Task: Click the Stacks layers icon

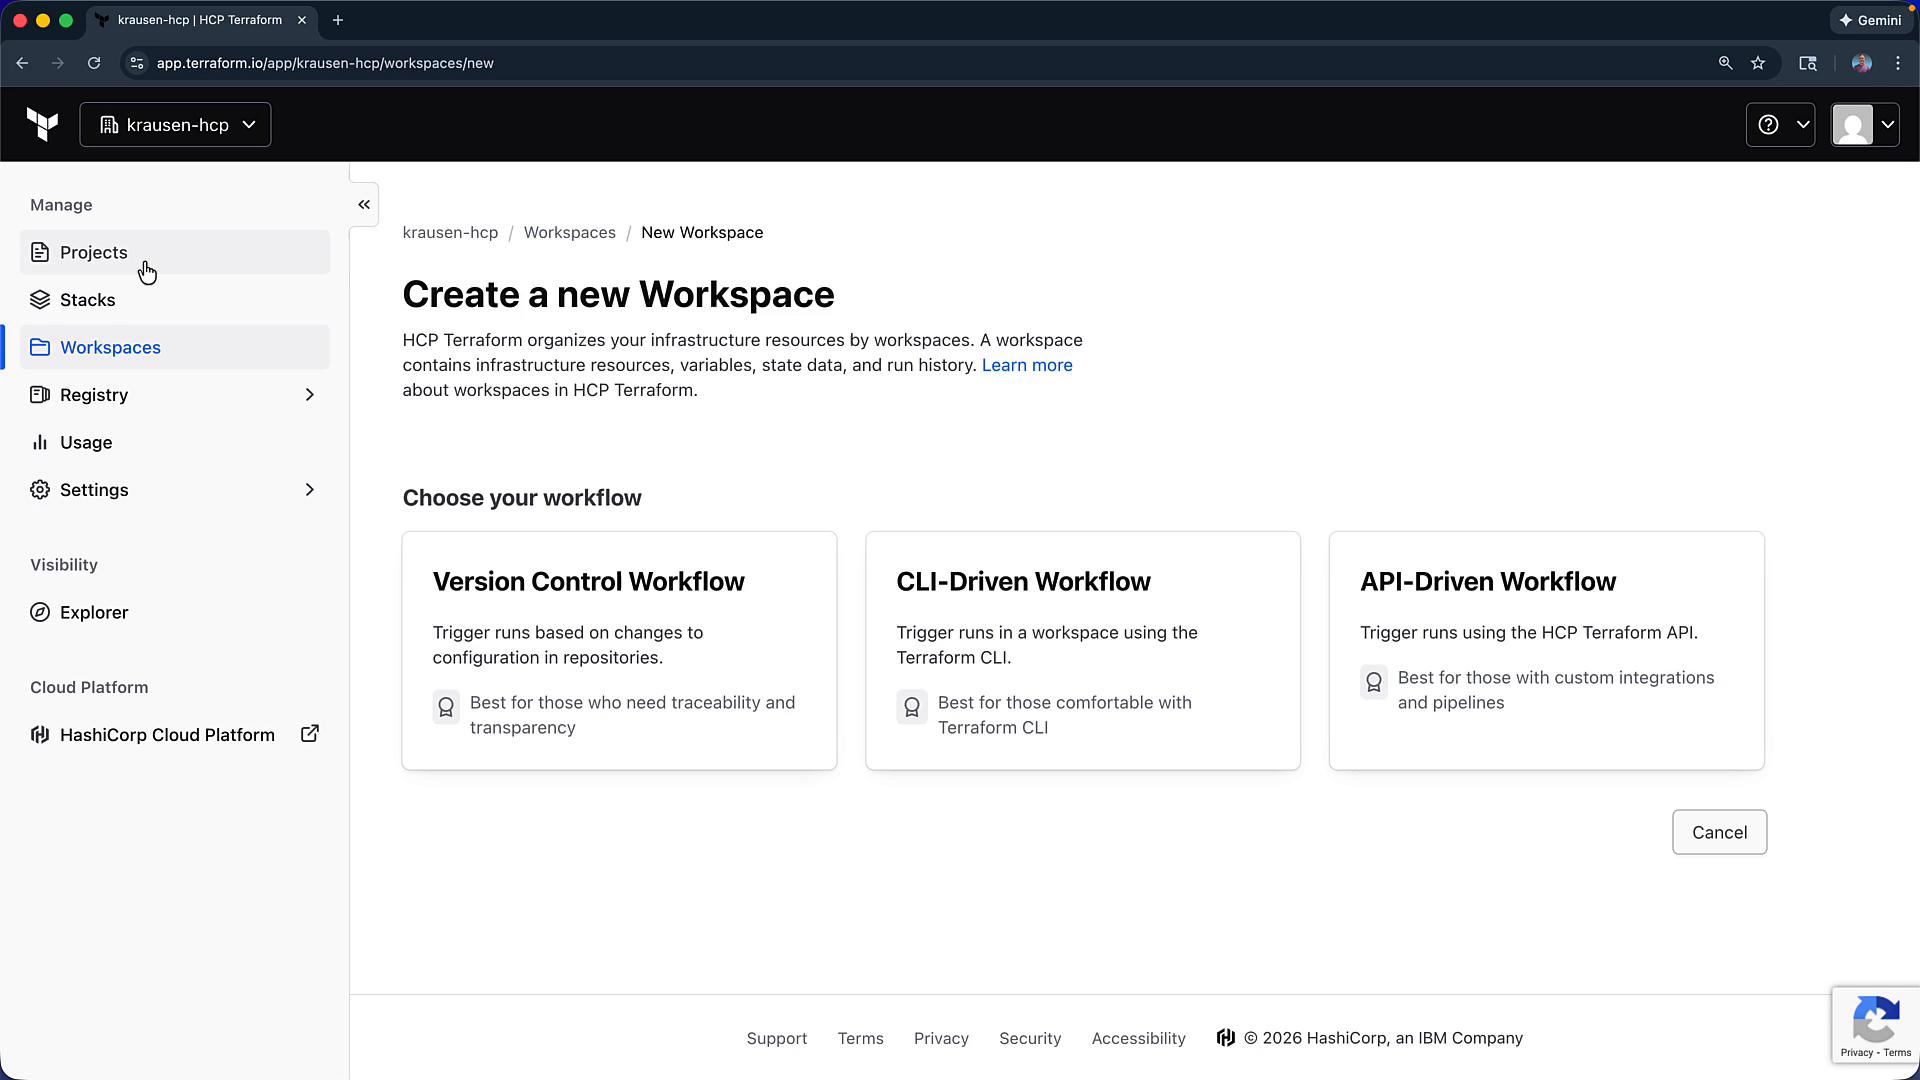Action: pos(40,300)
